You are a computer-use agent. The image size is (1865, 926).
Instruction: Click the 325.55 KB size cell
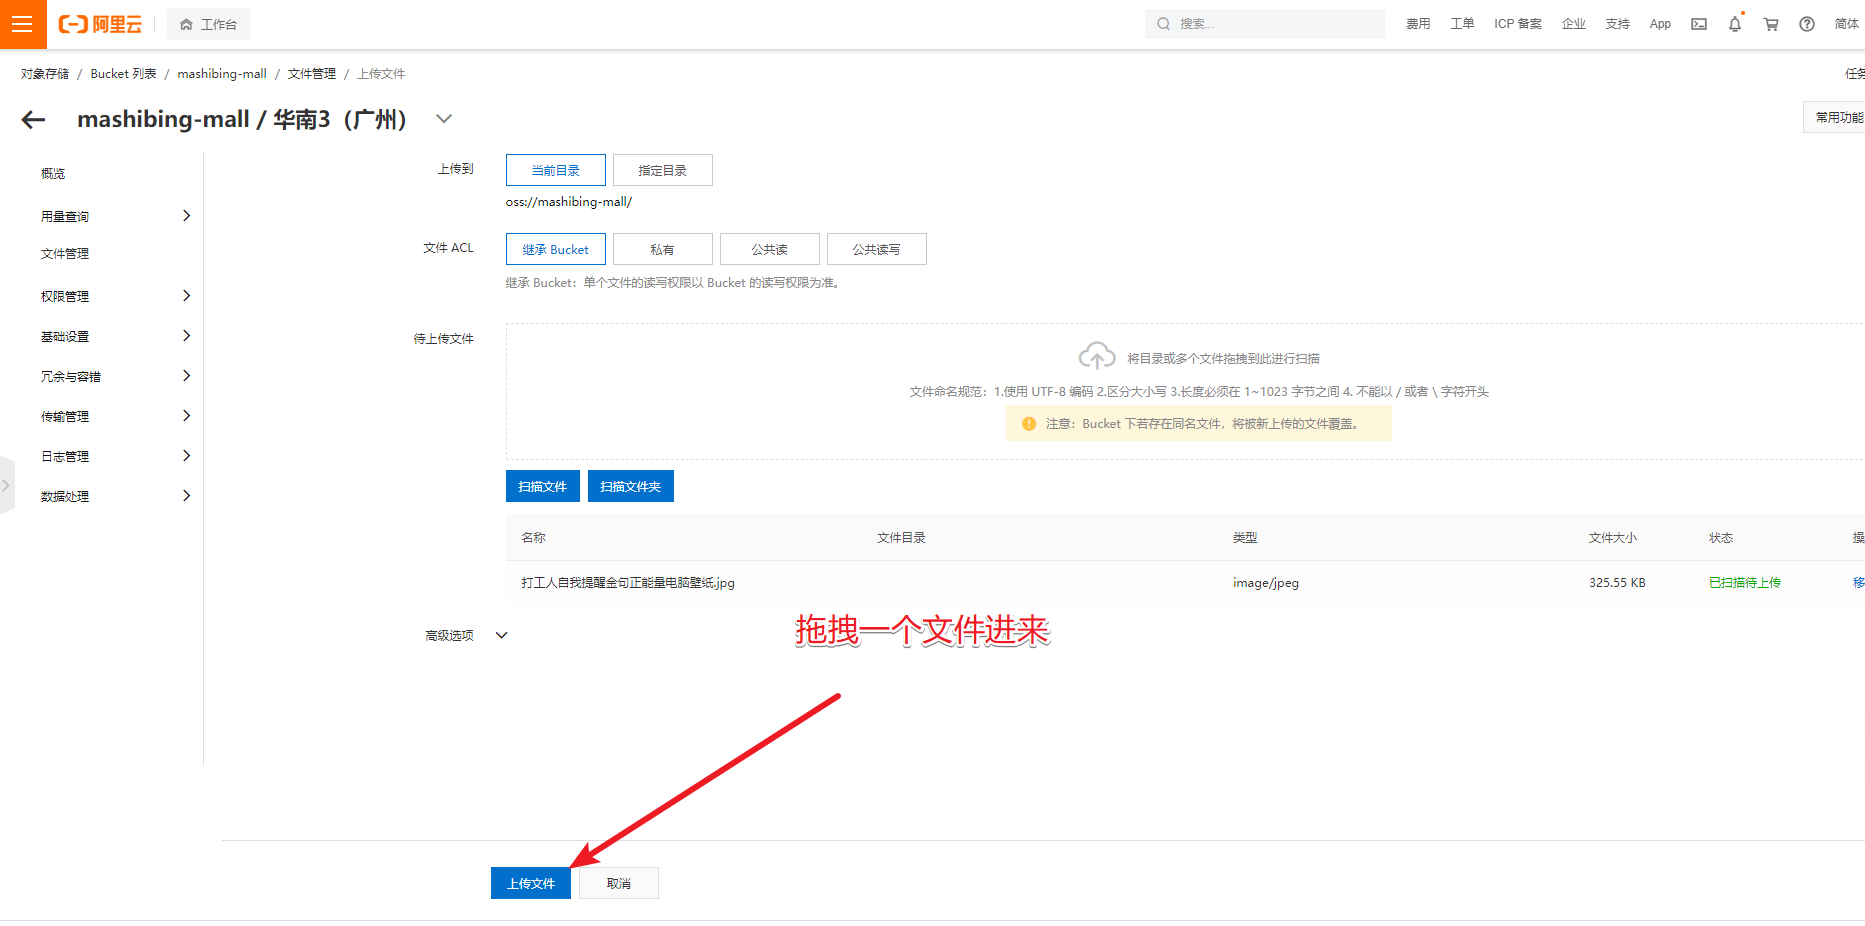coord(1617,583)
